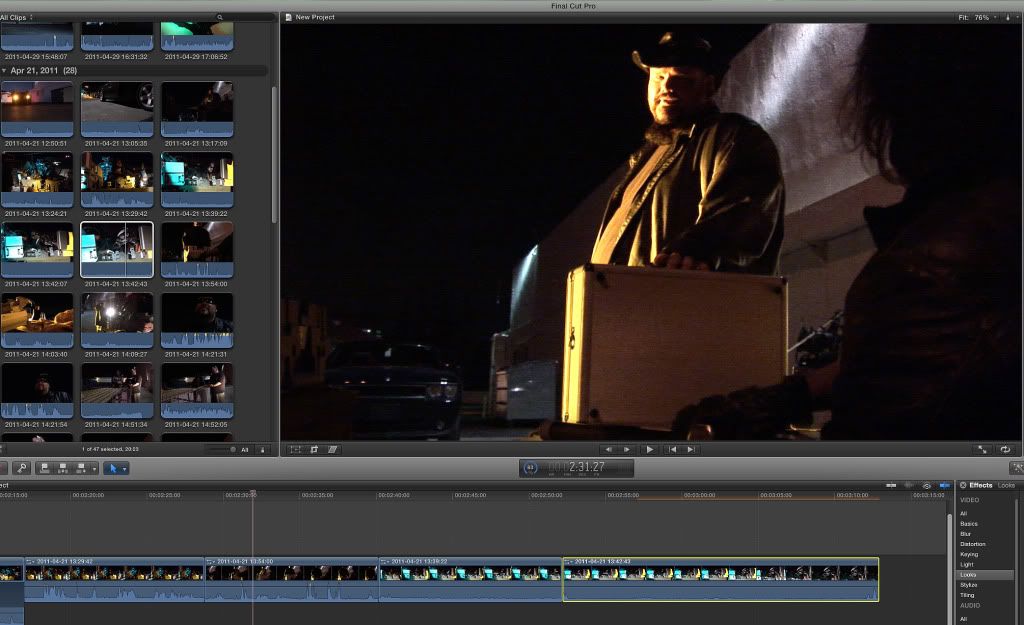Click the Insert clip edit button
This screenshot has width=1024, height=625.
63,468
